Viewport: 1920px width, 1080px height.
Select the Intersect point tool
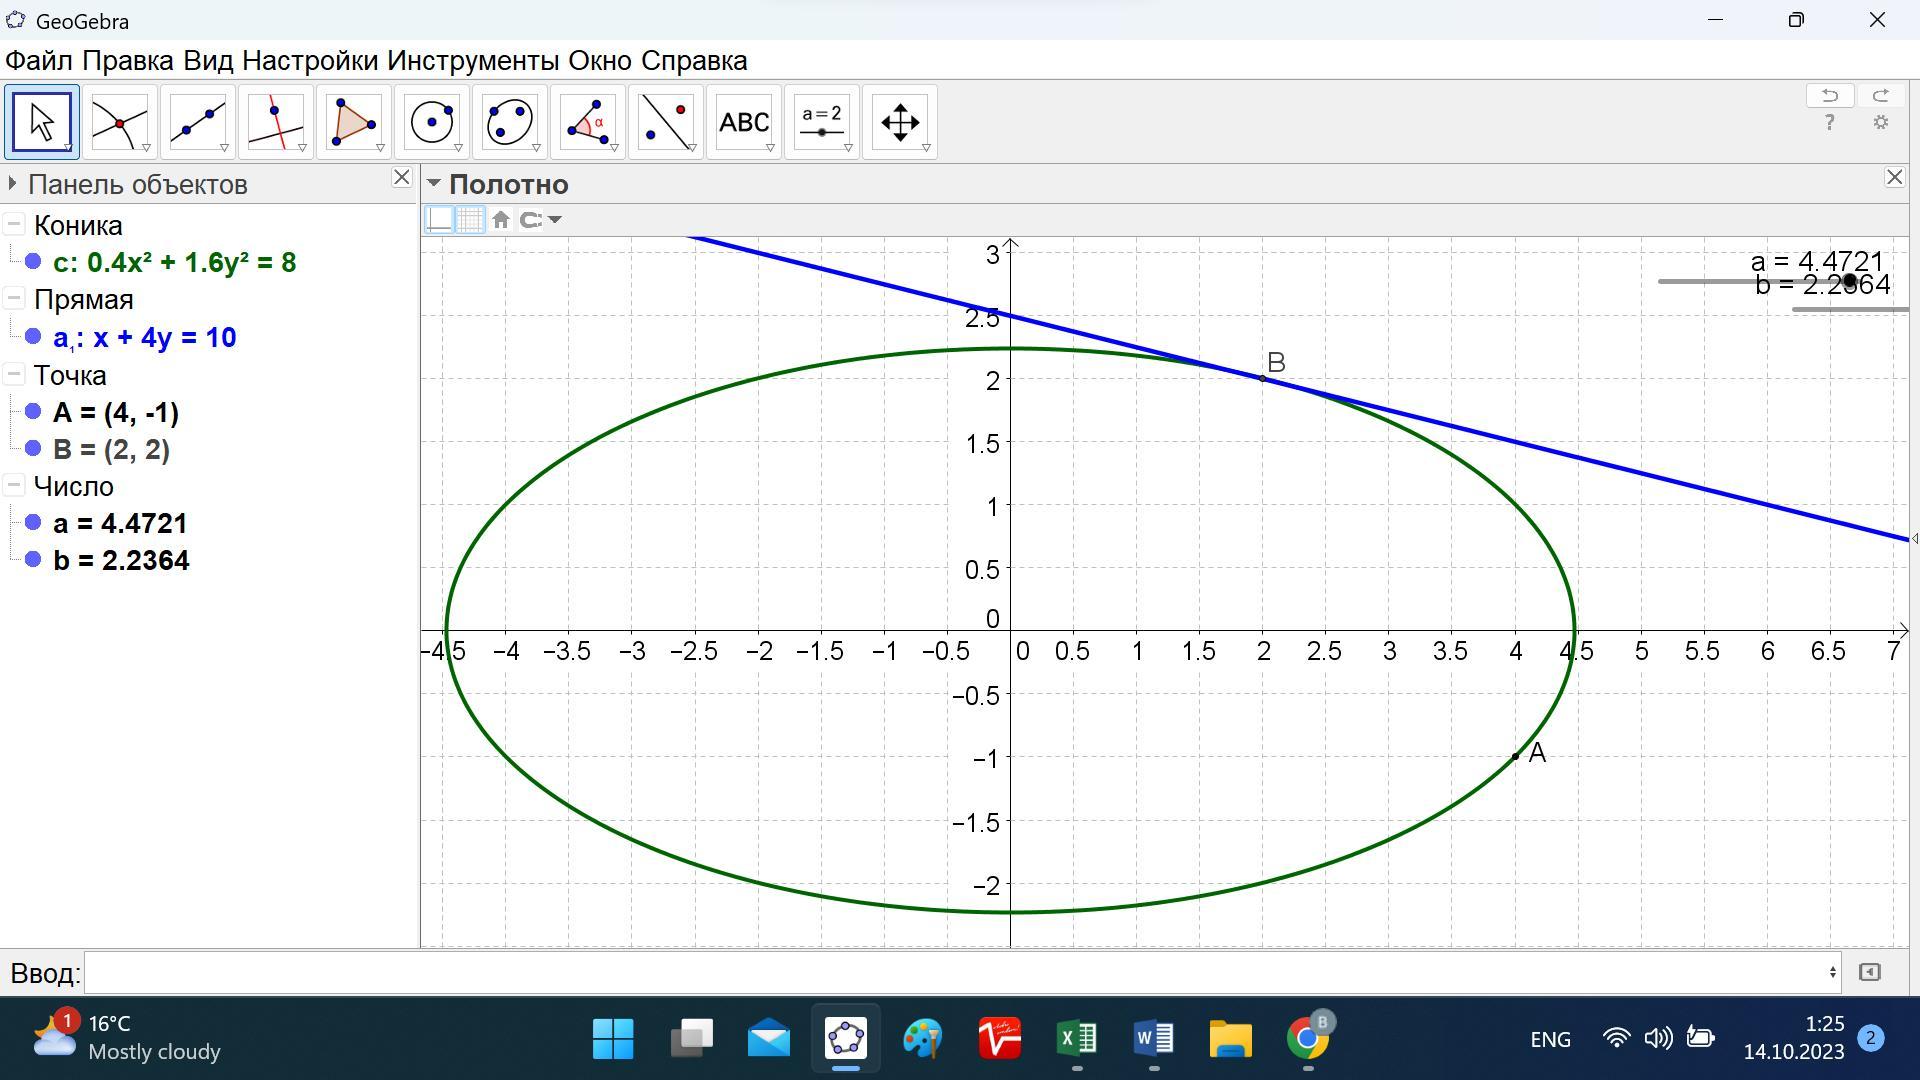coord(120,123)
